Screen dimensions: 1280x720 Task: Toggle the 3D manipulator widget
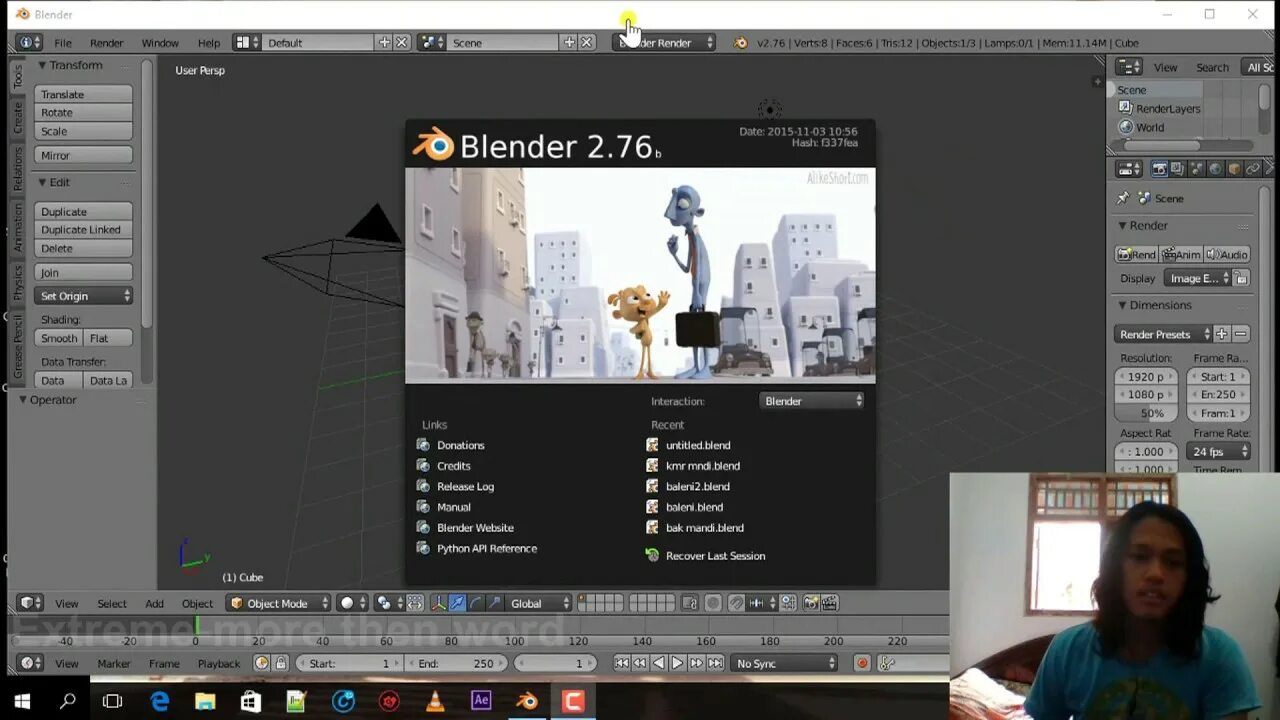[x=438, y=603]
